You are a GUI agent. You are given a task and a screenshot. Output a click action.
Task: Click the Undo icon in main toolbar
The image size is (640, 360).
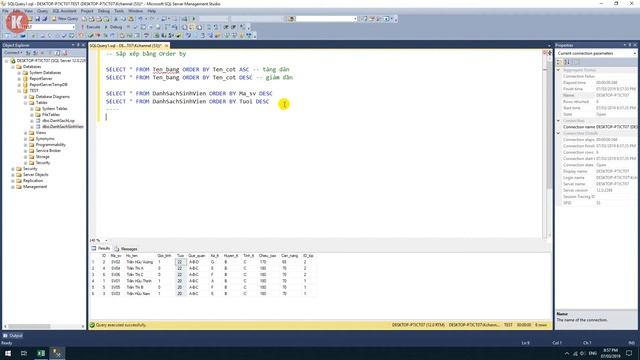coord(140,19)
